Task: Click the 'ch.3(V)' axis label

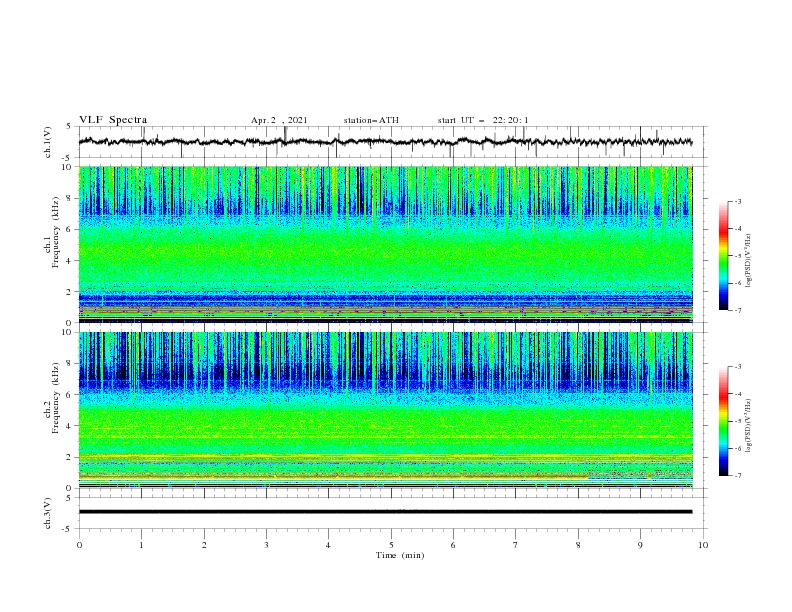Action: tap(48, 513)
